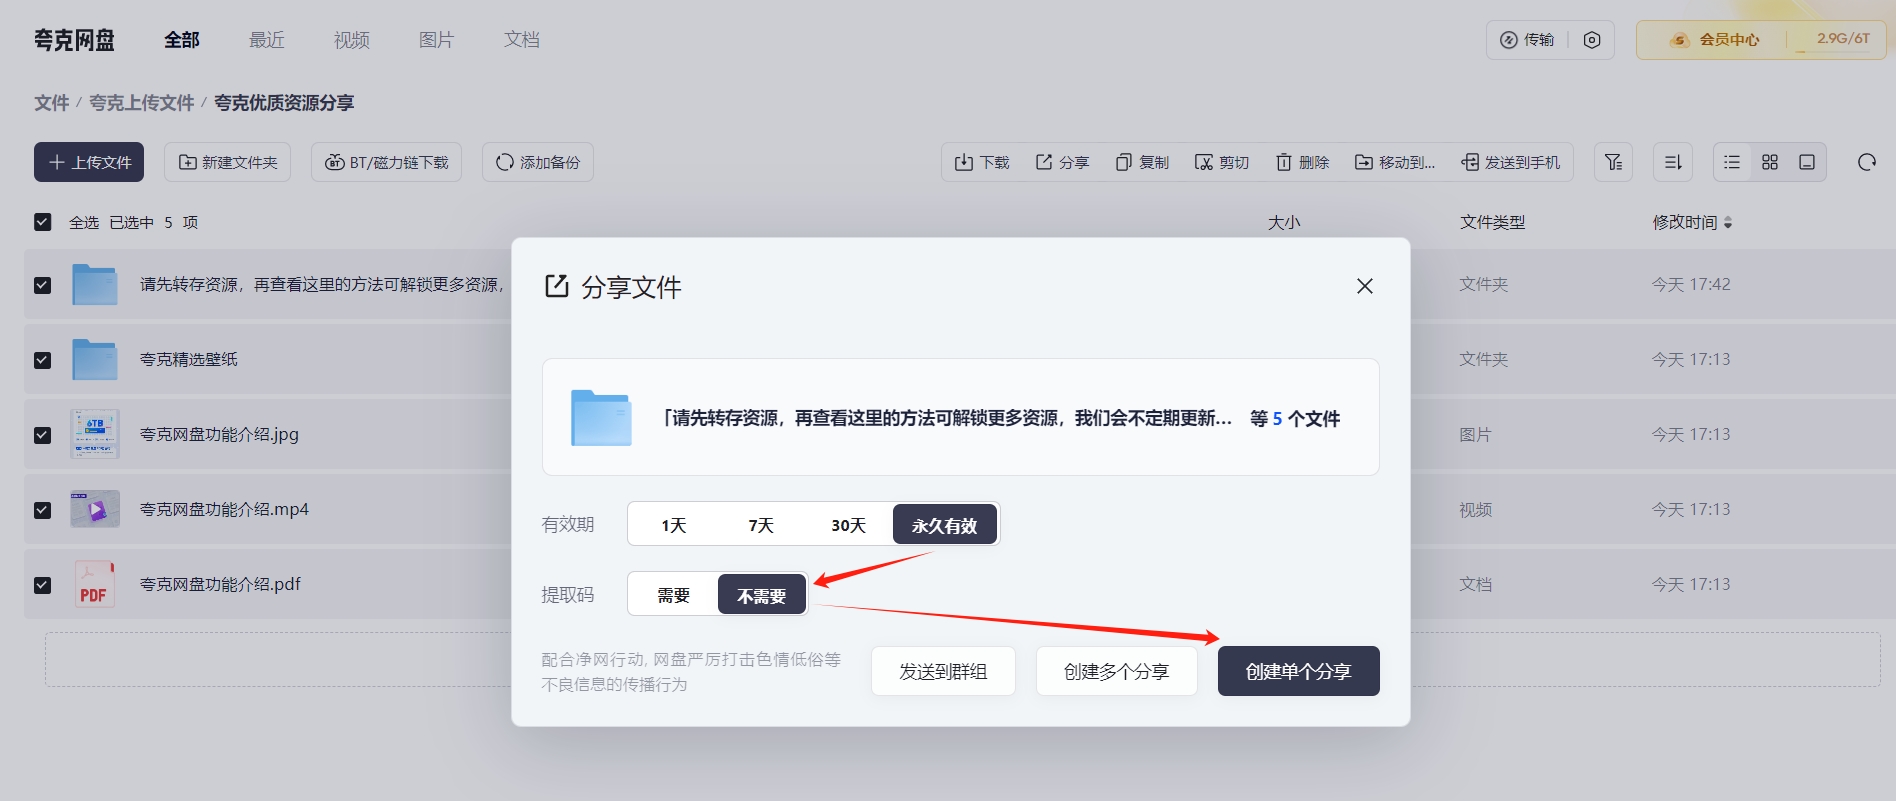Click the 下载 toolbar item

click(x=982, y=162)
